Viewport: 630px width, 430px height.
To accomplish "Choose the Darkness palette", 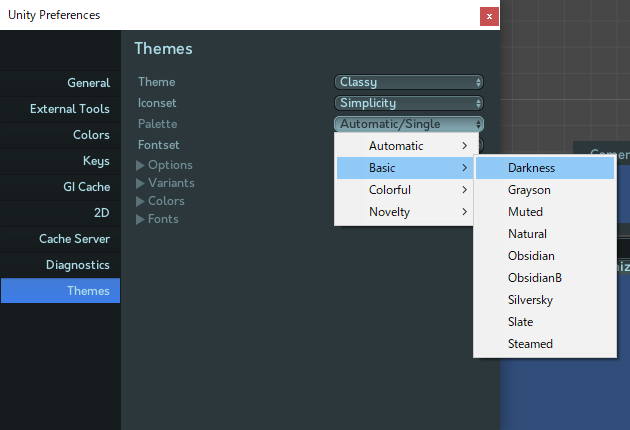I will click(545, 168).
